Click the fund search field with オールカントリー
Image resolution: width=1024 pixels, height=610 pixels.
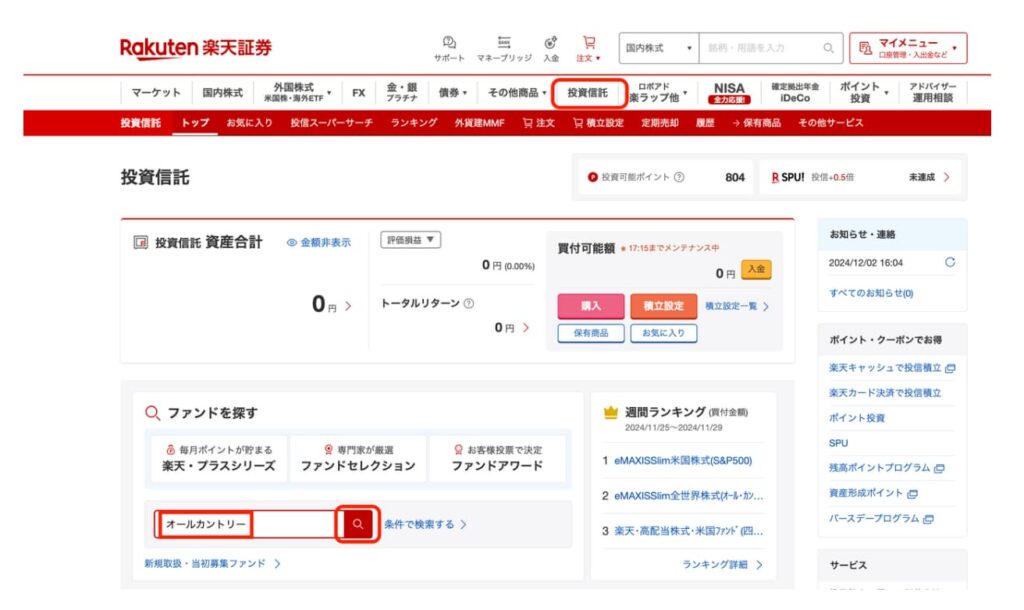click(x=248, y=524)
